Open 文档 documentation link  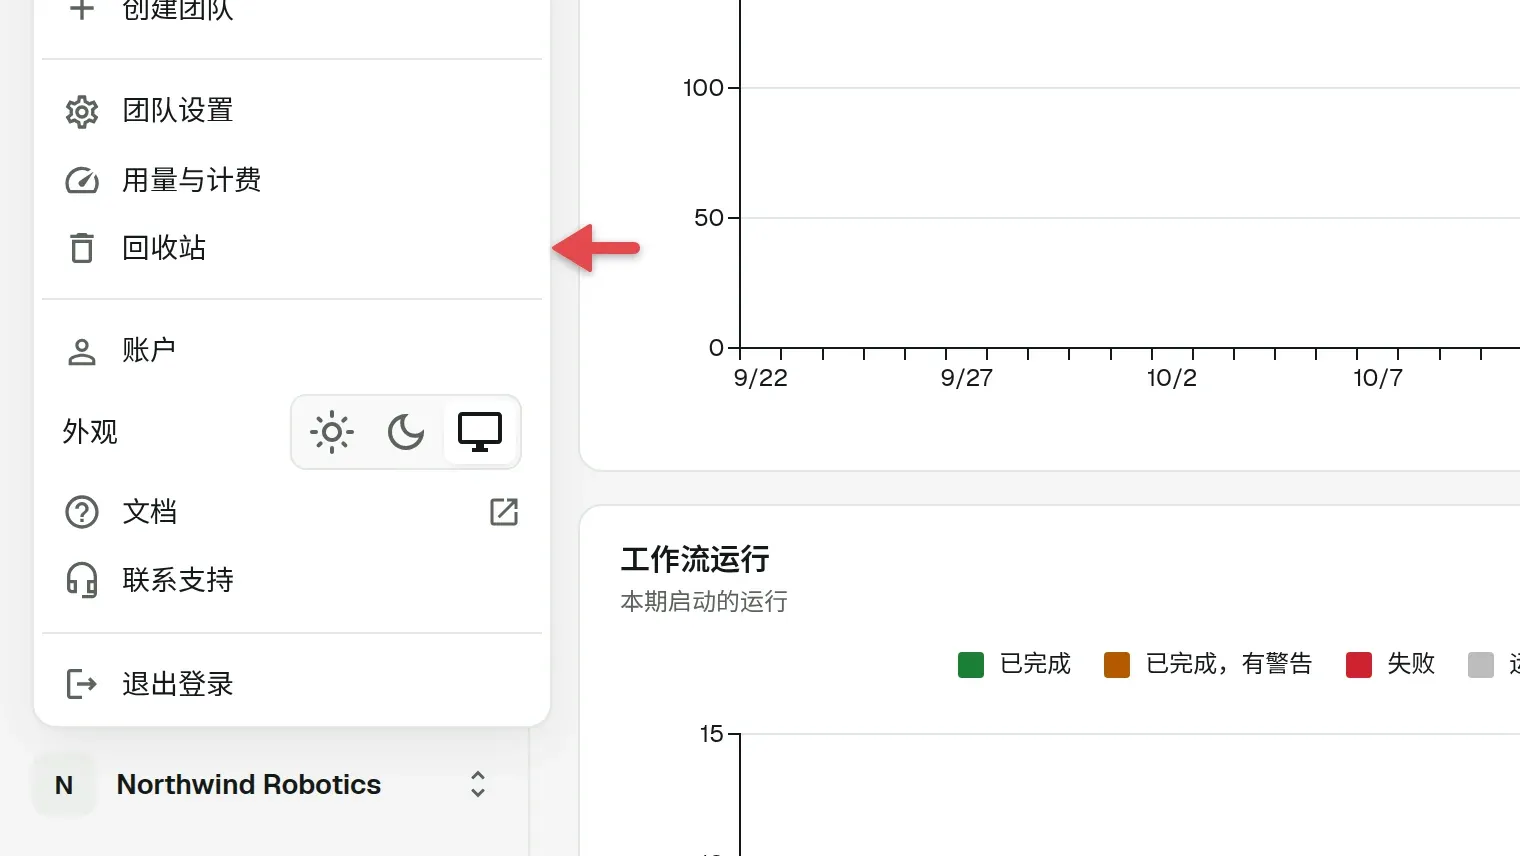(x=292, y=512)
